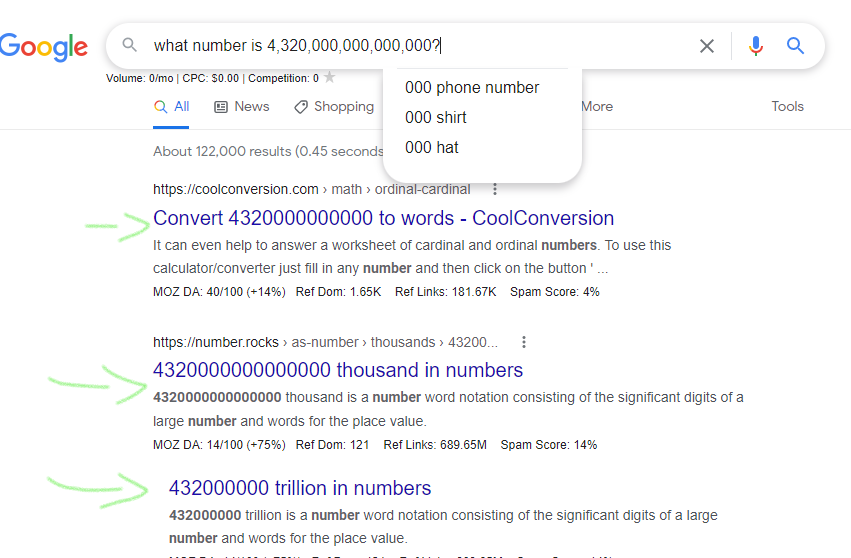This screenshot has height=558, width=851.
Task: Open options menu for number.rocks result
Action: pos(524,342)
